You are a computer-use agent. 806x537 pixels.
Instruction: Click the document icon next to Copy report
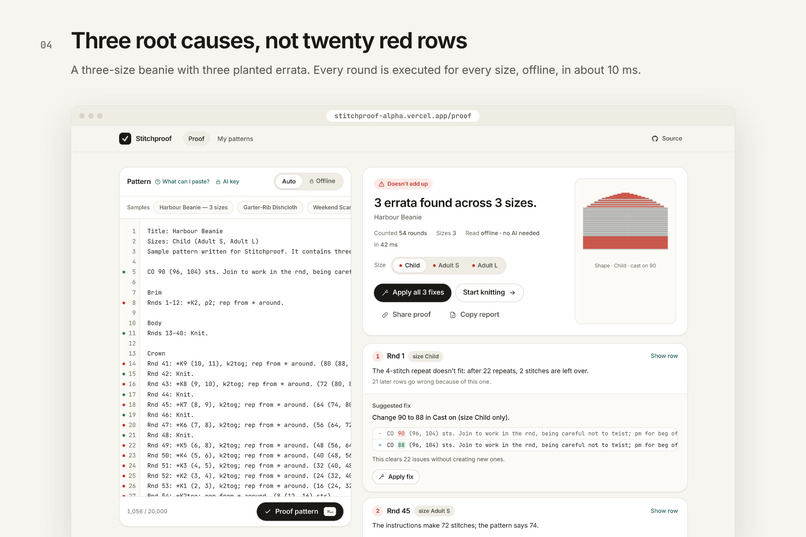452,314
